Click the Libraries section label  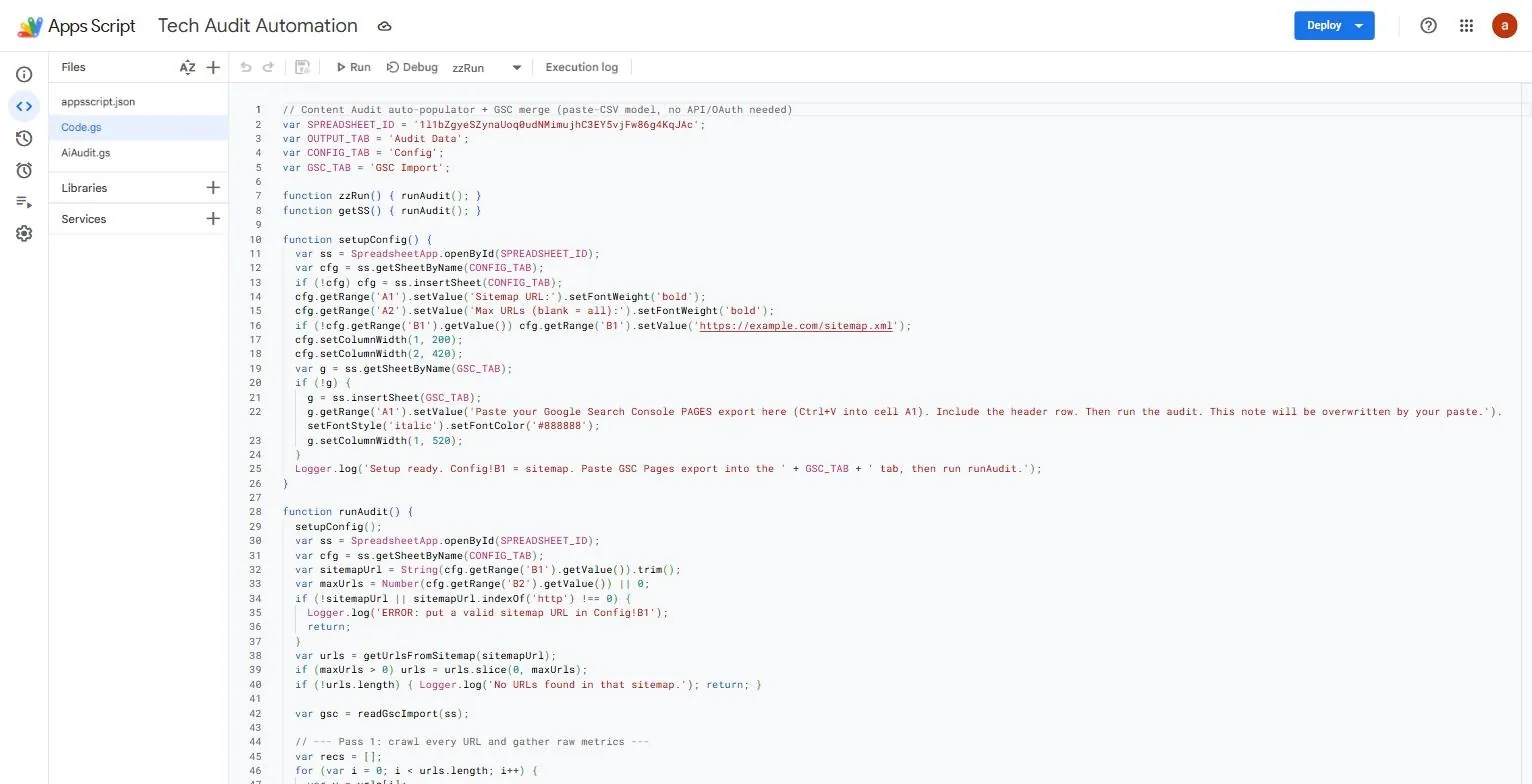[x=84, y=188]
